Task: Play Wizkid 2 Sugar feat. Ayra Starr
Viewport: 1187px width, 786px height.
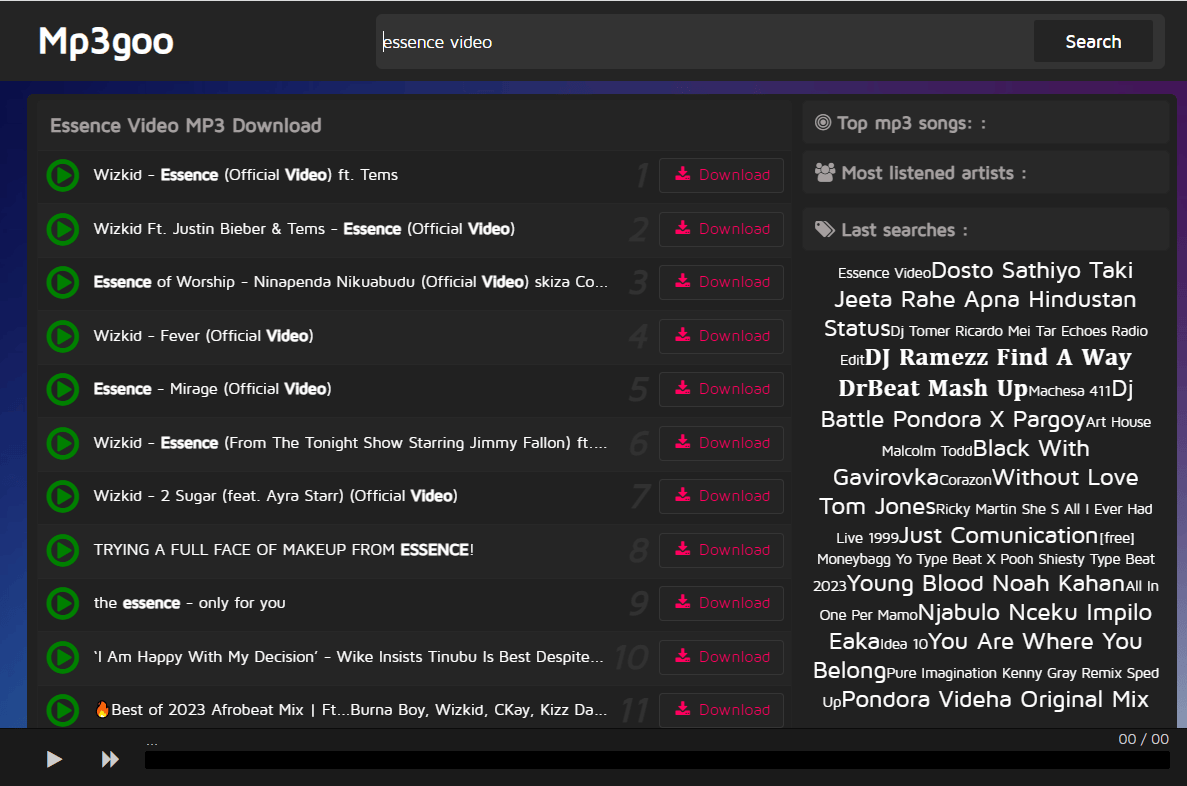Action: tap(63, 496)
